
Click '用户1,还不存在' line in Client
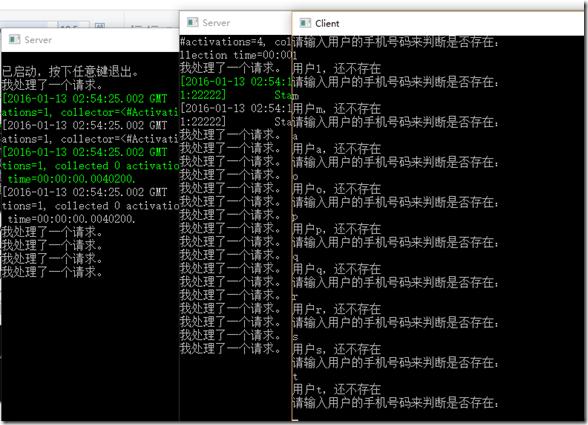coord(337,69)
